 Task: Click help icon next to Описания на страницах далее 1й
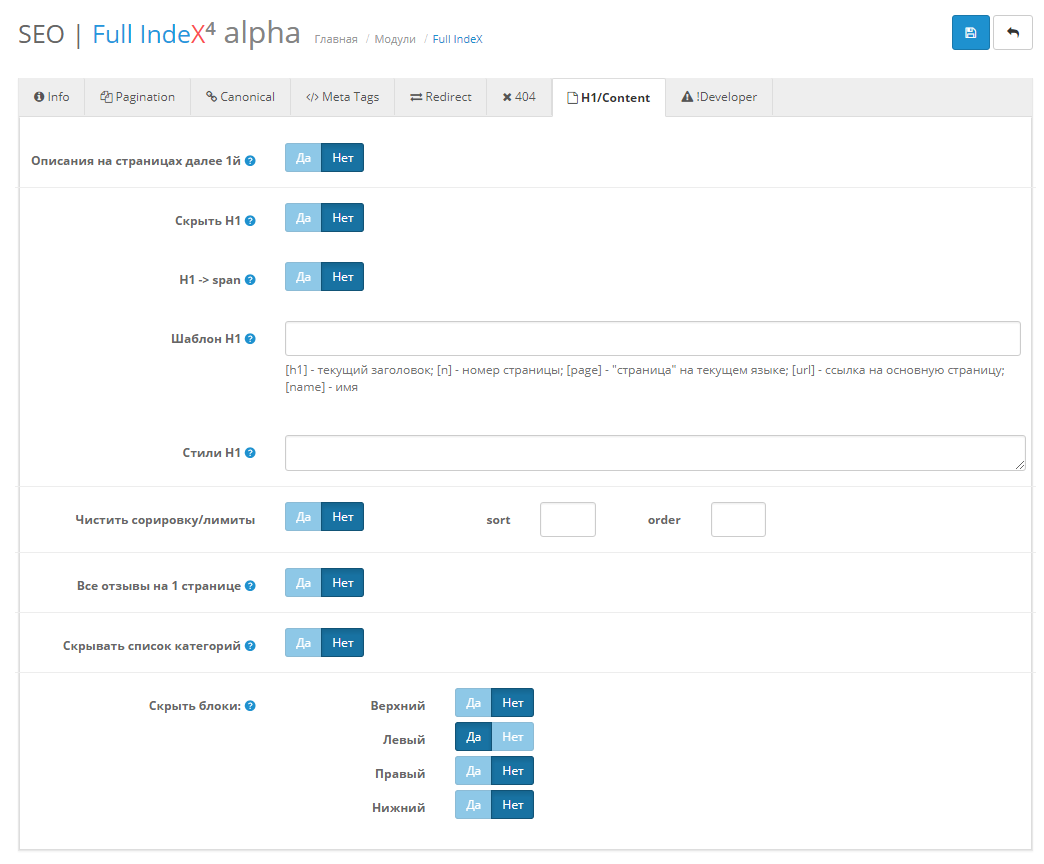tap(250, 161)
